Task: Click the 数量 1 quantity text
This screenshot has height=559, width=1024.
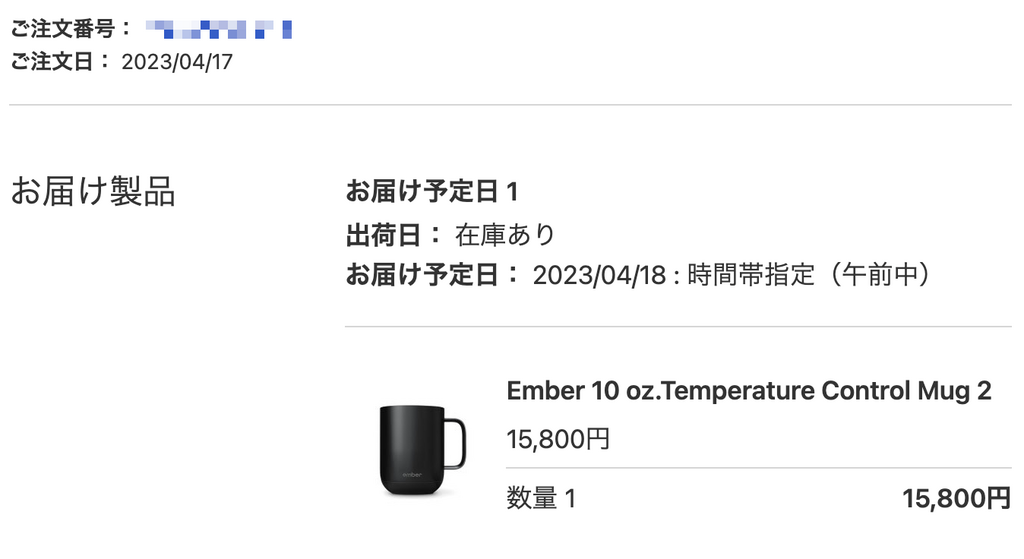Action: (x=541, y=497)
